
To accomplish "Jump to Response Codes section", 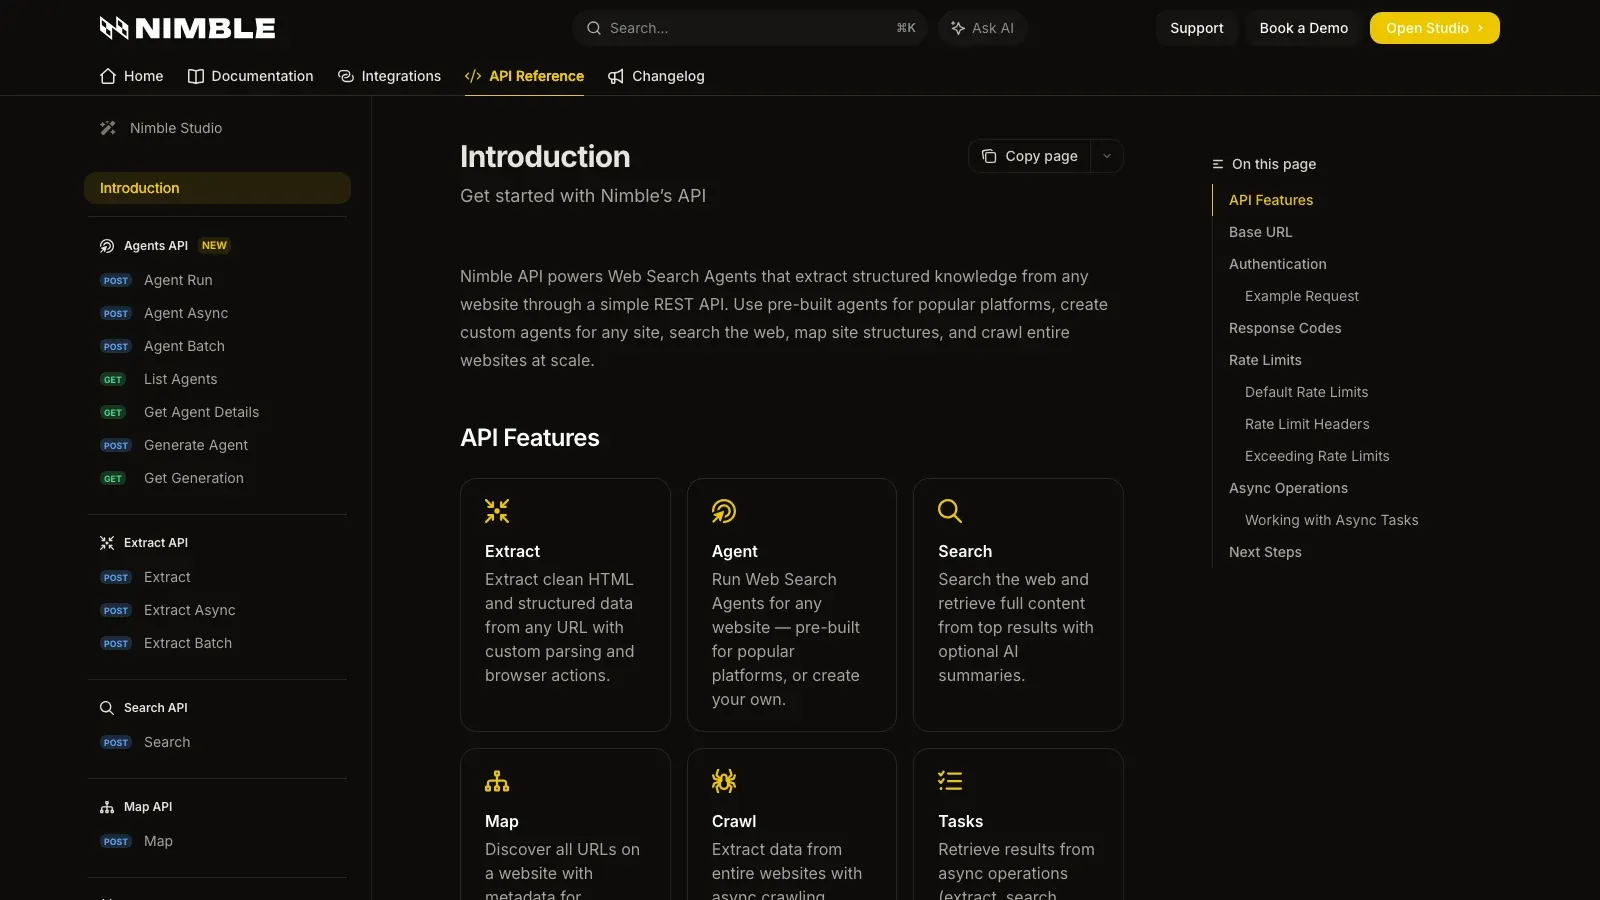I will [x=1285, y=328].
